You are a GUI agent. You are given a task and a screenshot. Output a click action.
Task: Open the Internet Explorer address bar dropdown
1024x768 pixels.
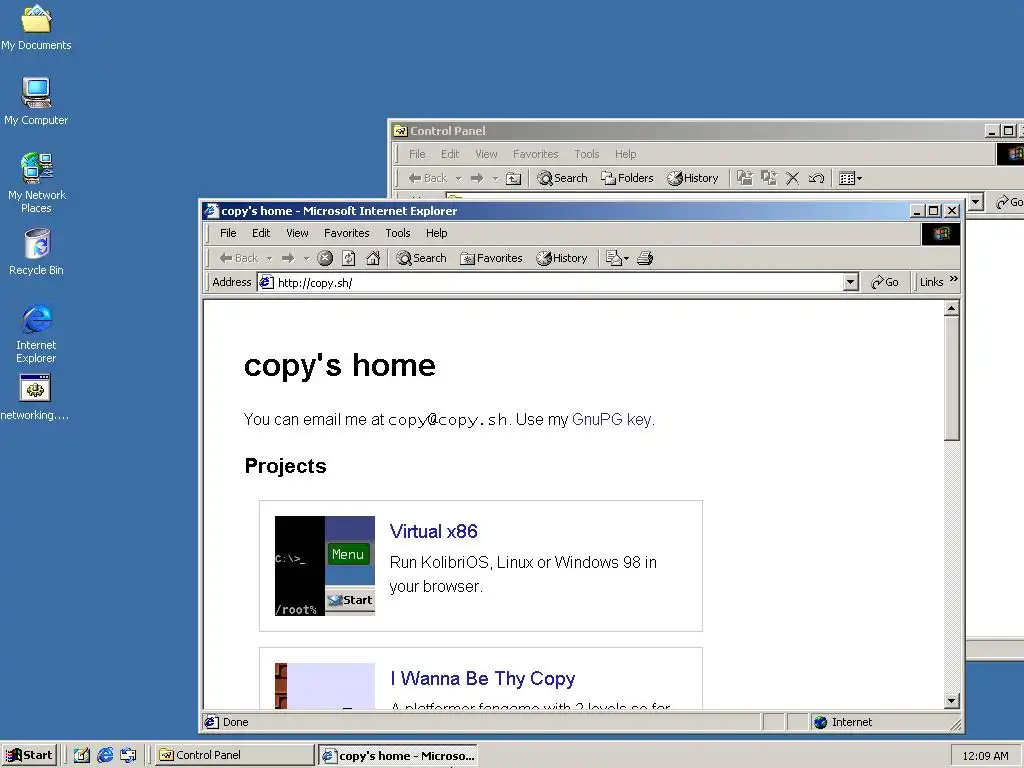click(x=850, y=282)
